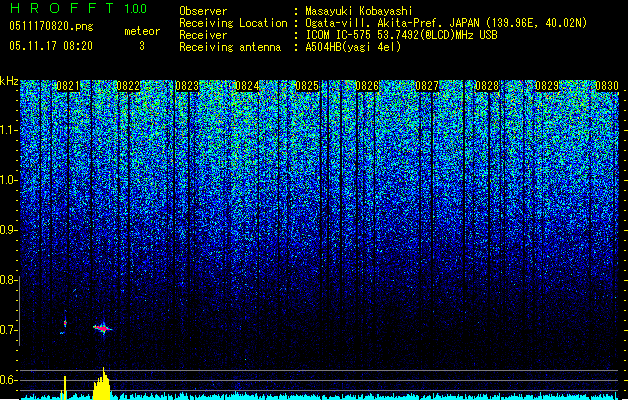This screenshot has height=400, width=629.
Task: Click the 'Receiving antenna' field label
Action: point(230,47)
